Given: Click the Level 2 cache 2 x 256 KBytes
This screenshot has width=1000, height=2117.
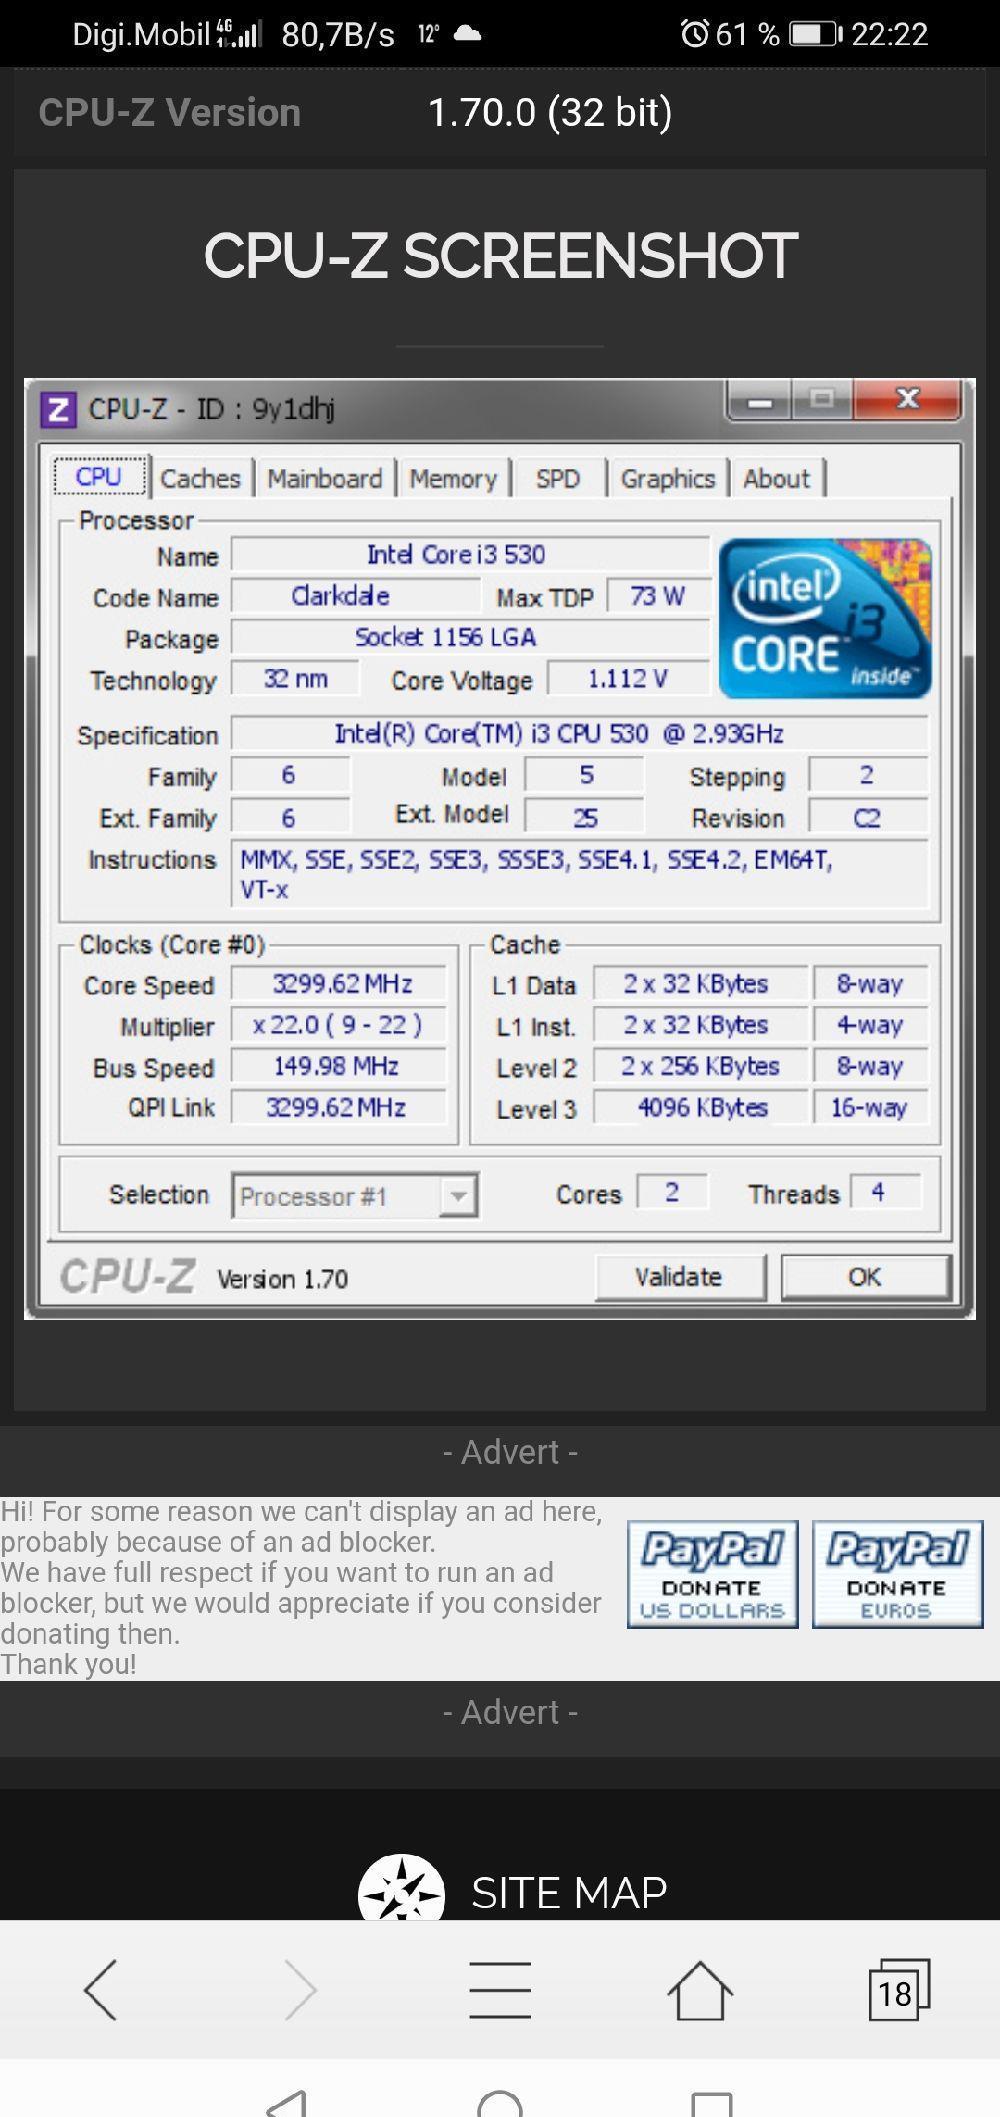Looking at the screenshot, I should 701,1066.
